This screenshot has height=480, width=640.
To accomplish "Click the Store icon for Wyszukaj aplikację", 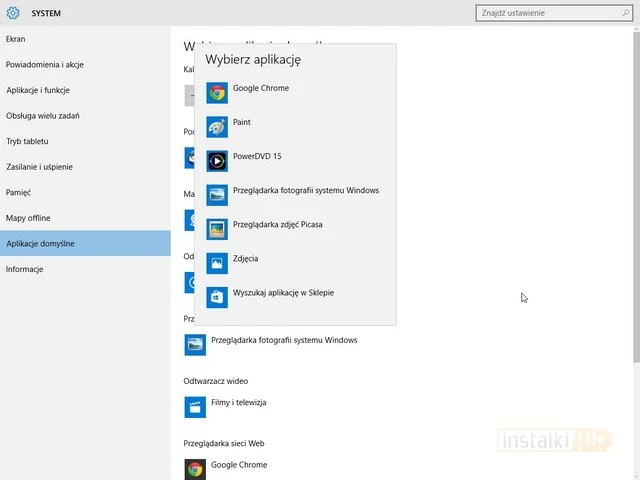I will point(217,297).
